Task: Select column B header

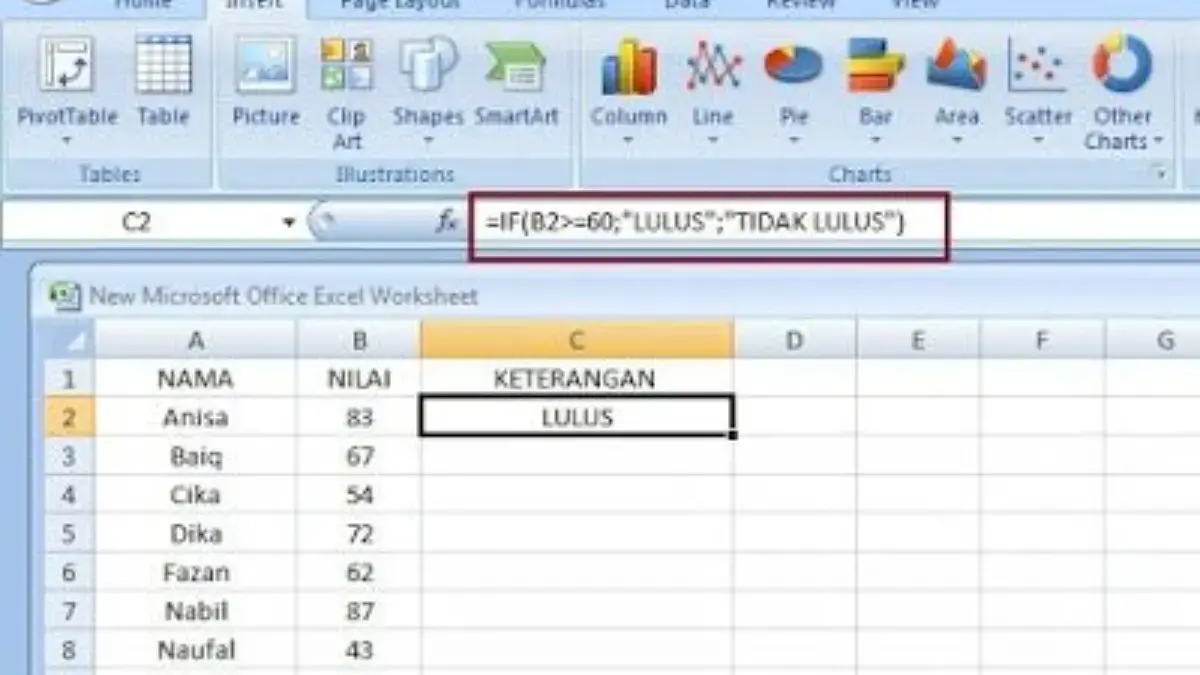Action: (359, 342)
